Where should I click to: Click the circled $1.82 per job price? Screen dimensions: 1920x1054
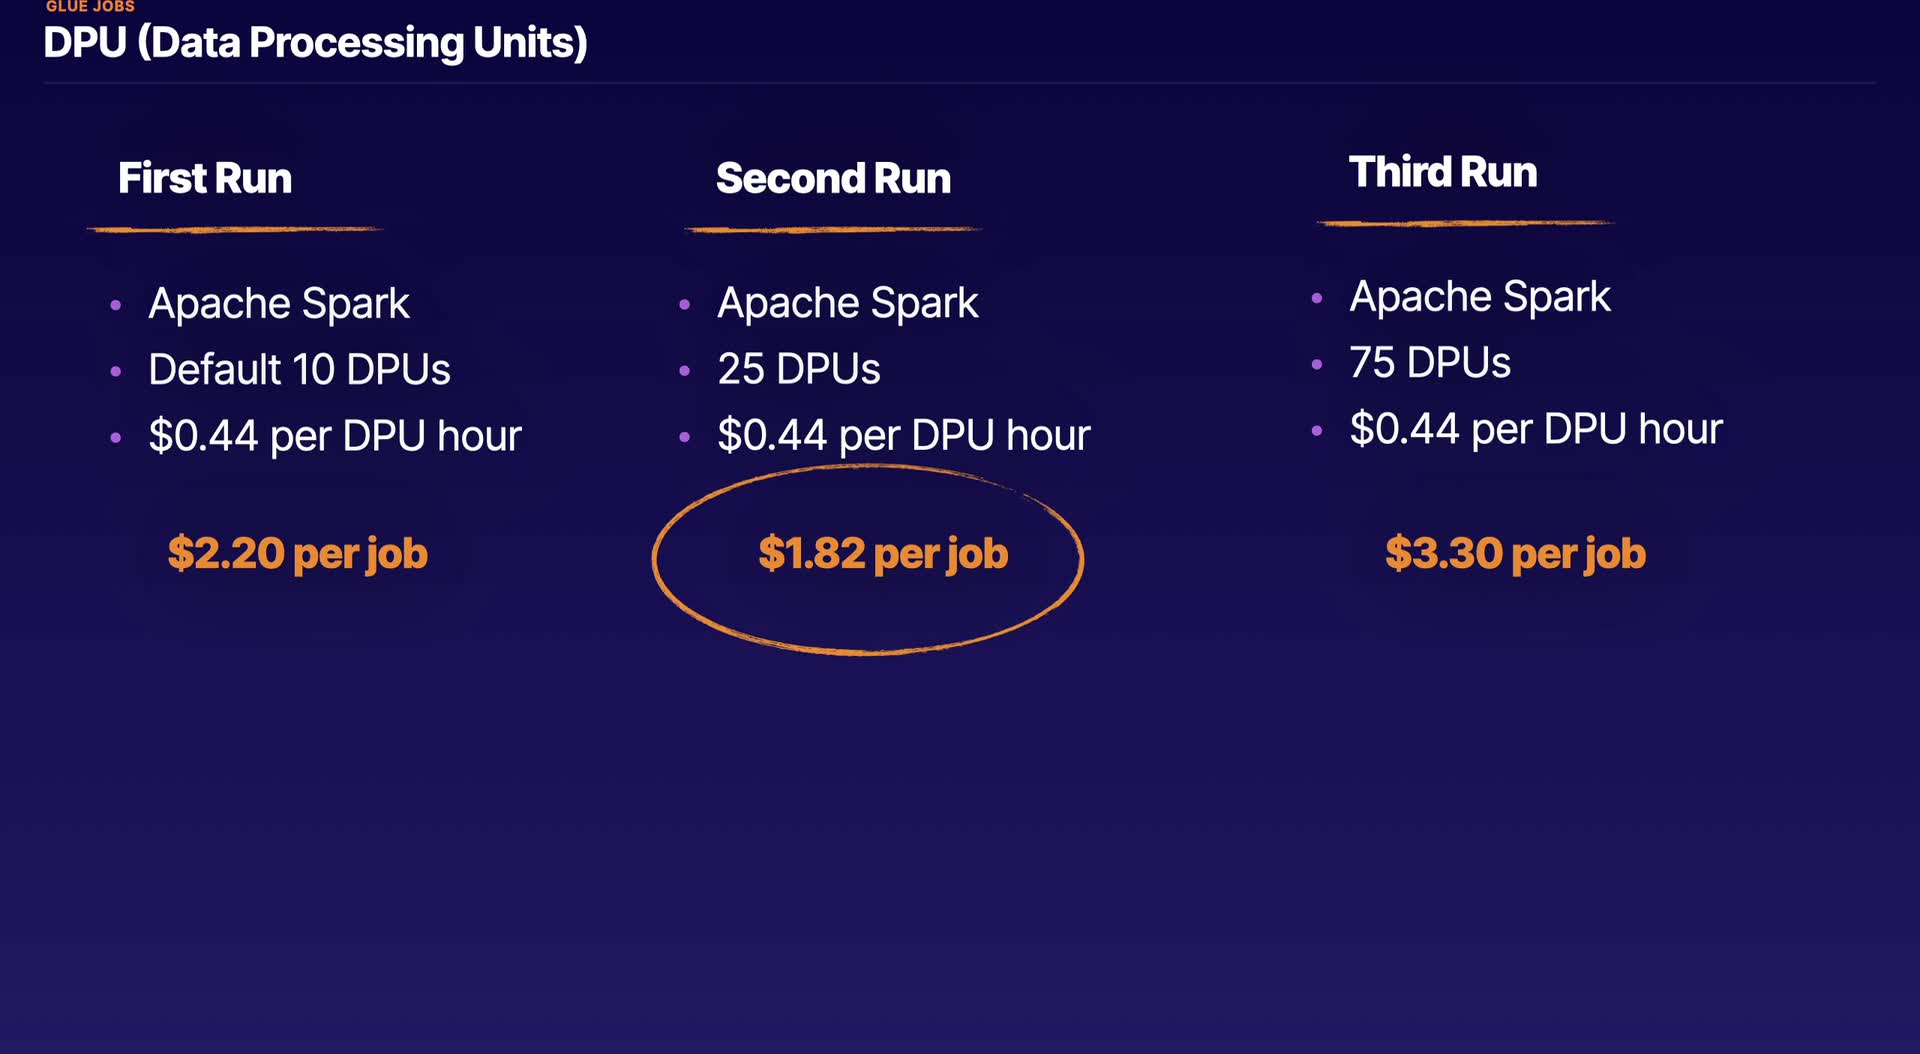[883, 553]
